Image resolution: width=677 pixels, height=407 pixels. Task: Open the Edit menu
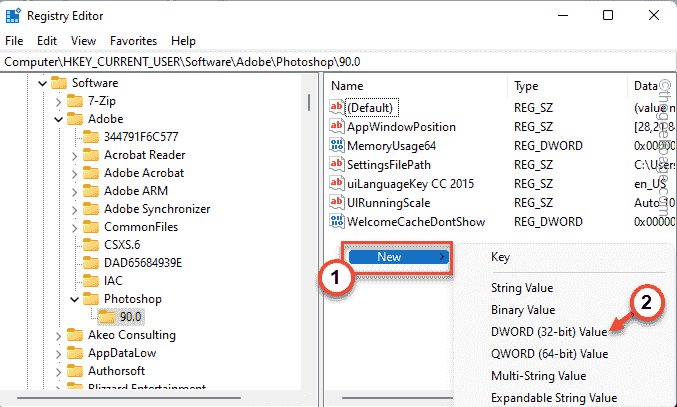tap(46, 41)
